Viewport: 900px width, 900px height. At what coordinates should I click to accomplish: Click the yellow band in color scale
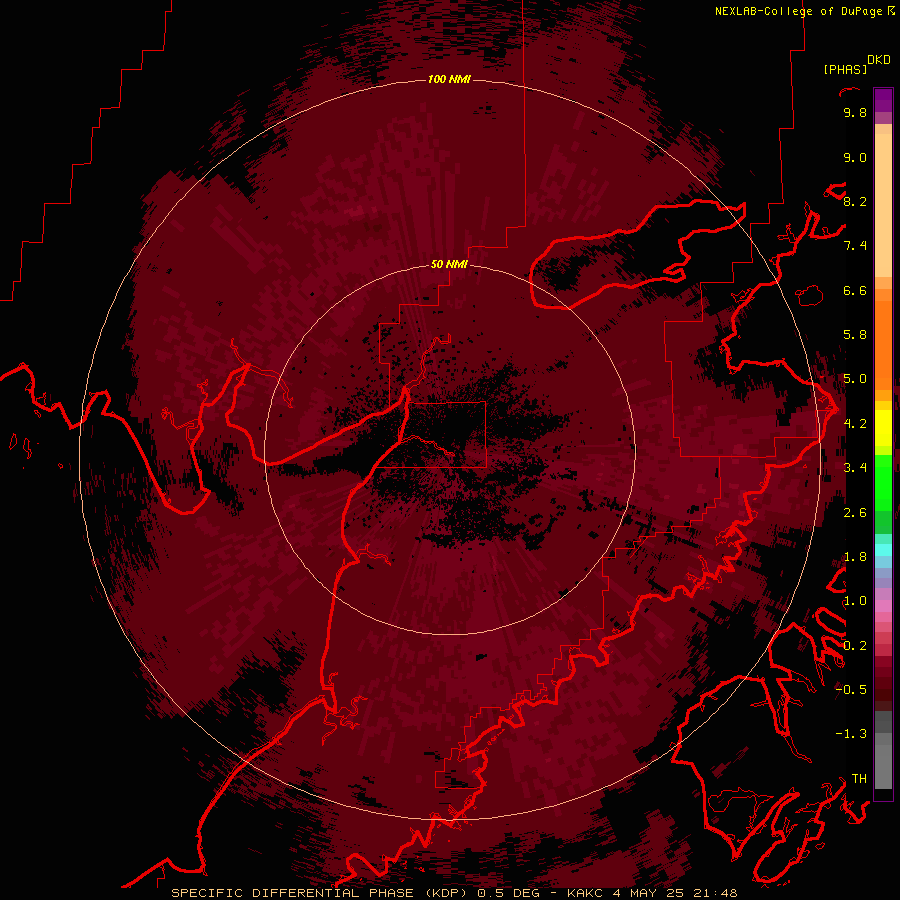[x=883, y=428]
